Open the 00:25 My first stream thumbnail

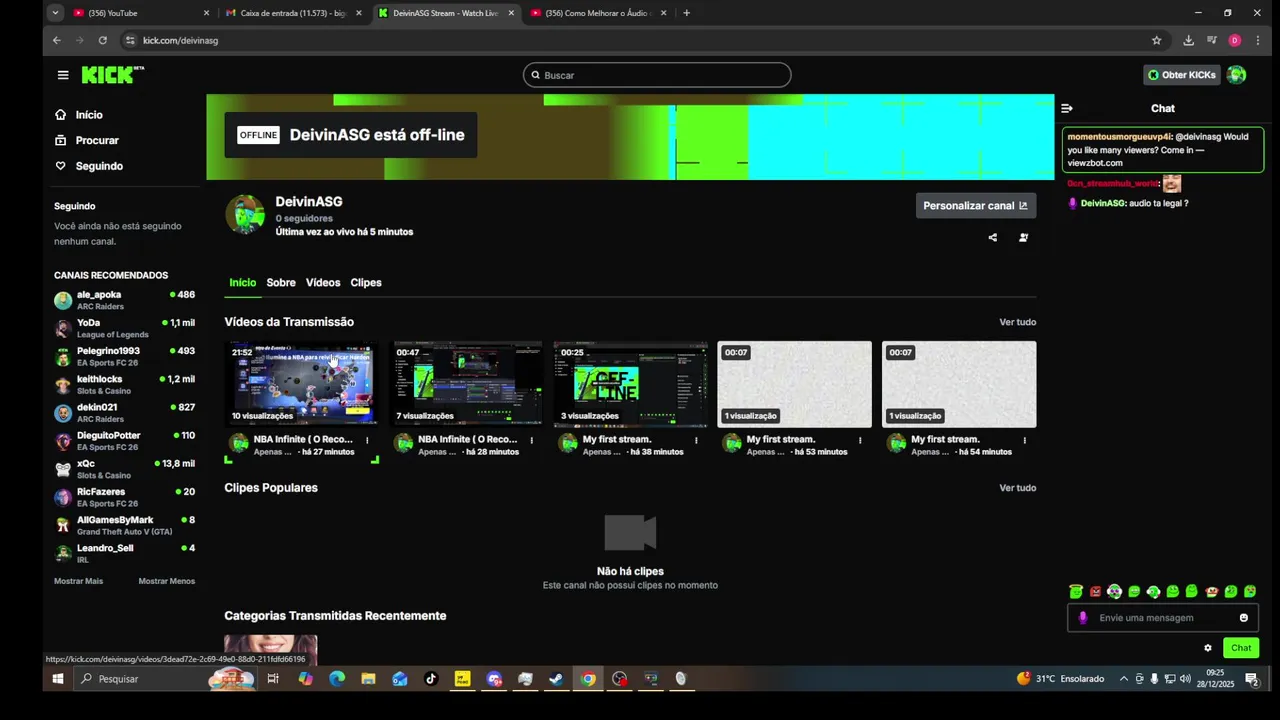(630, 384)
